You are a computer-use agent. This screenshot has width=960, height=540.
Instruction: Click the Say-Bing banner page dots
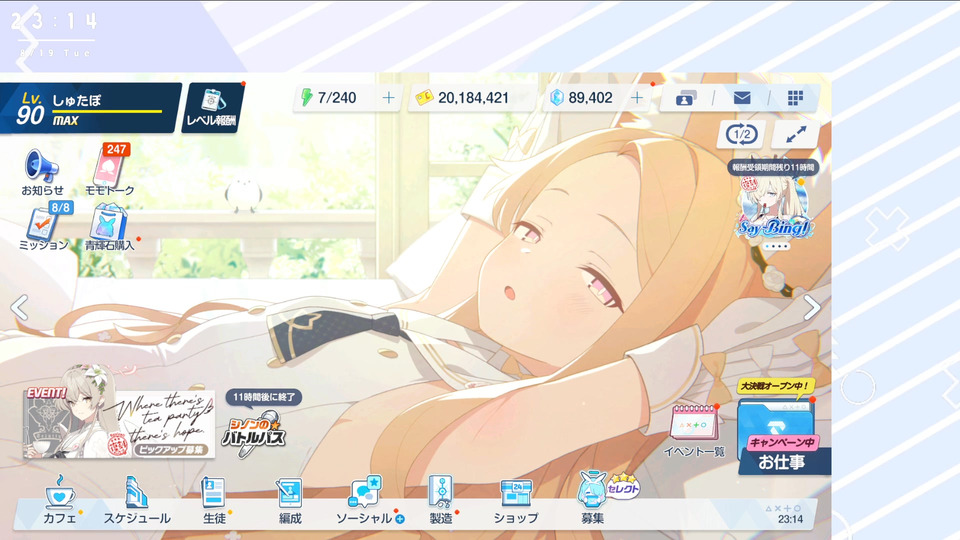coord(776,247)
